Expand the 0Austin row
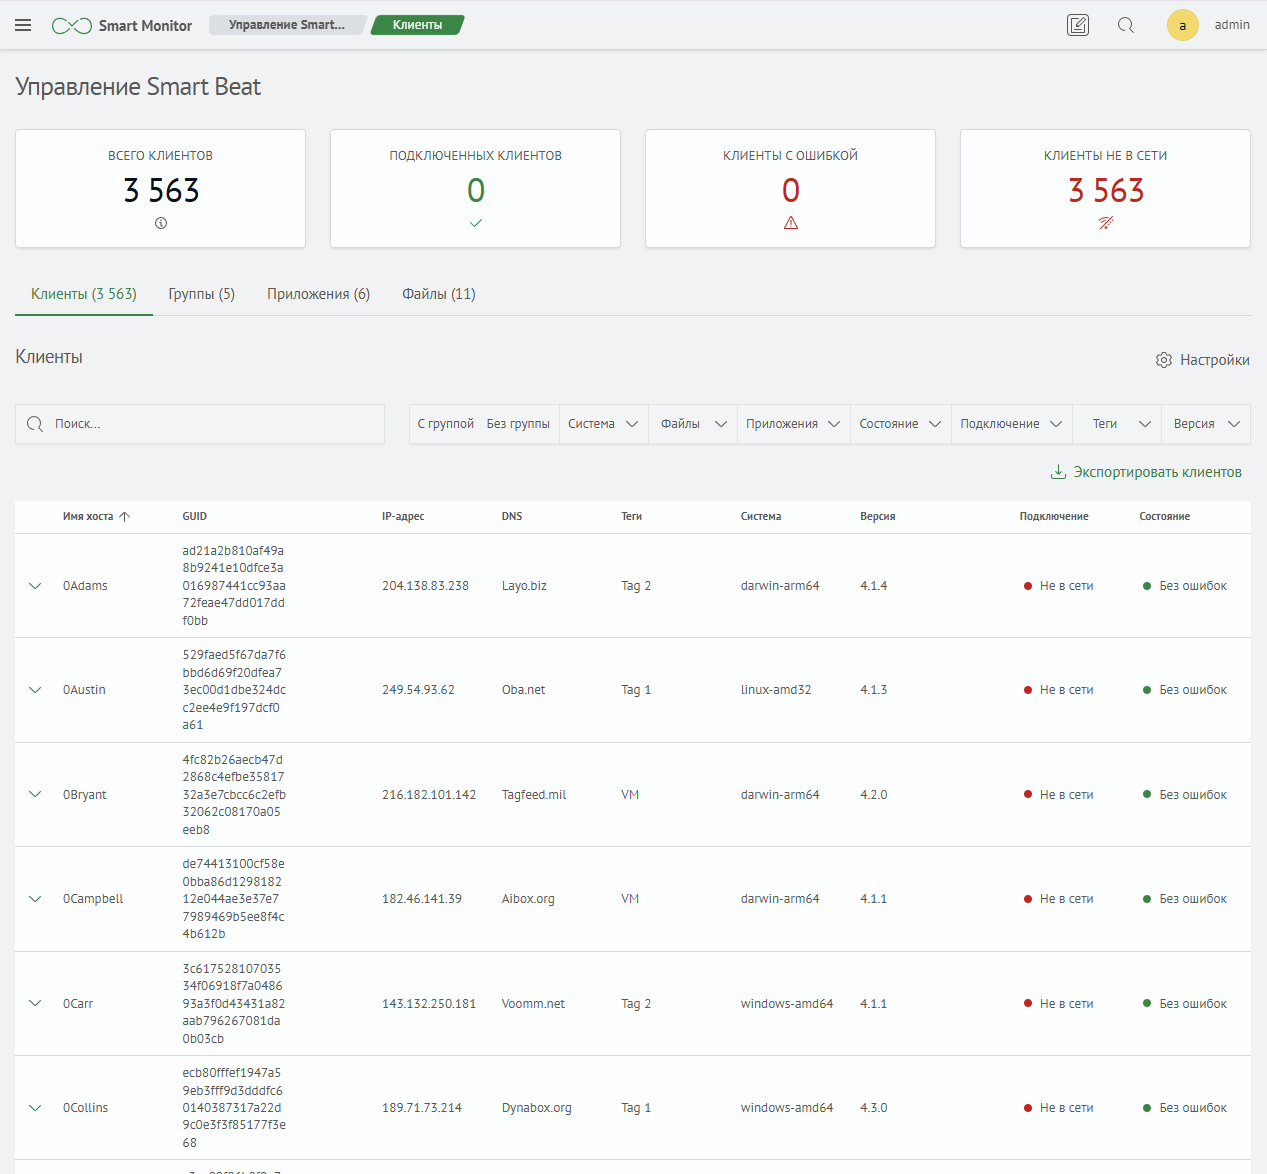 point(35,690)
